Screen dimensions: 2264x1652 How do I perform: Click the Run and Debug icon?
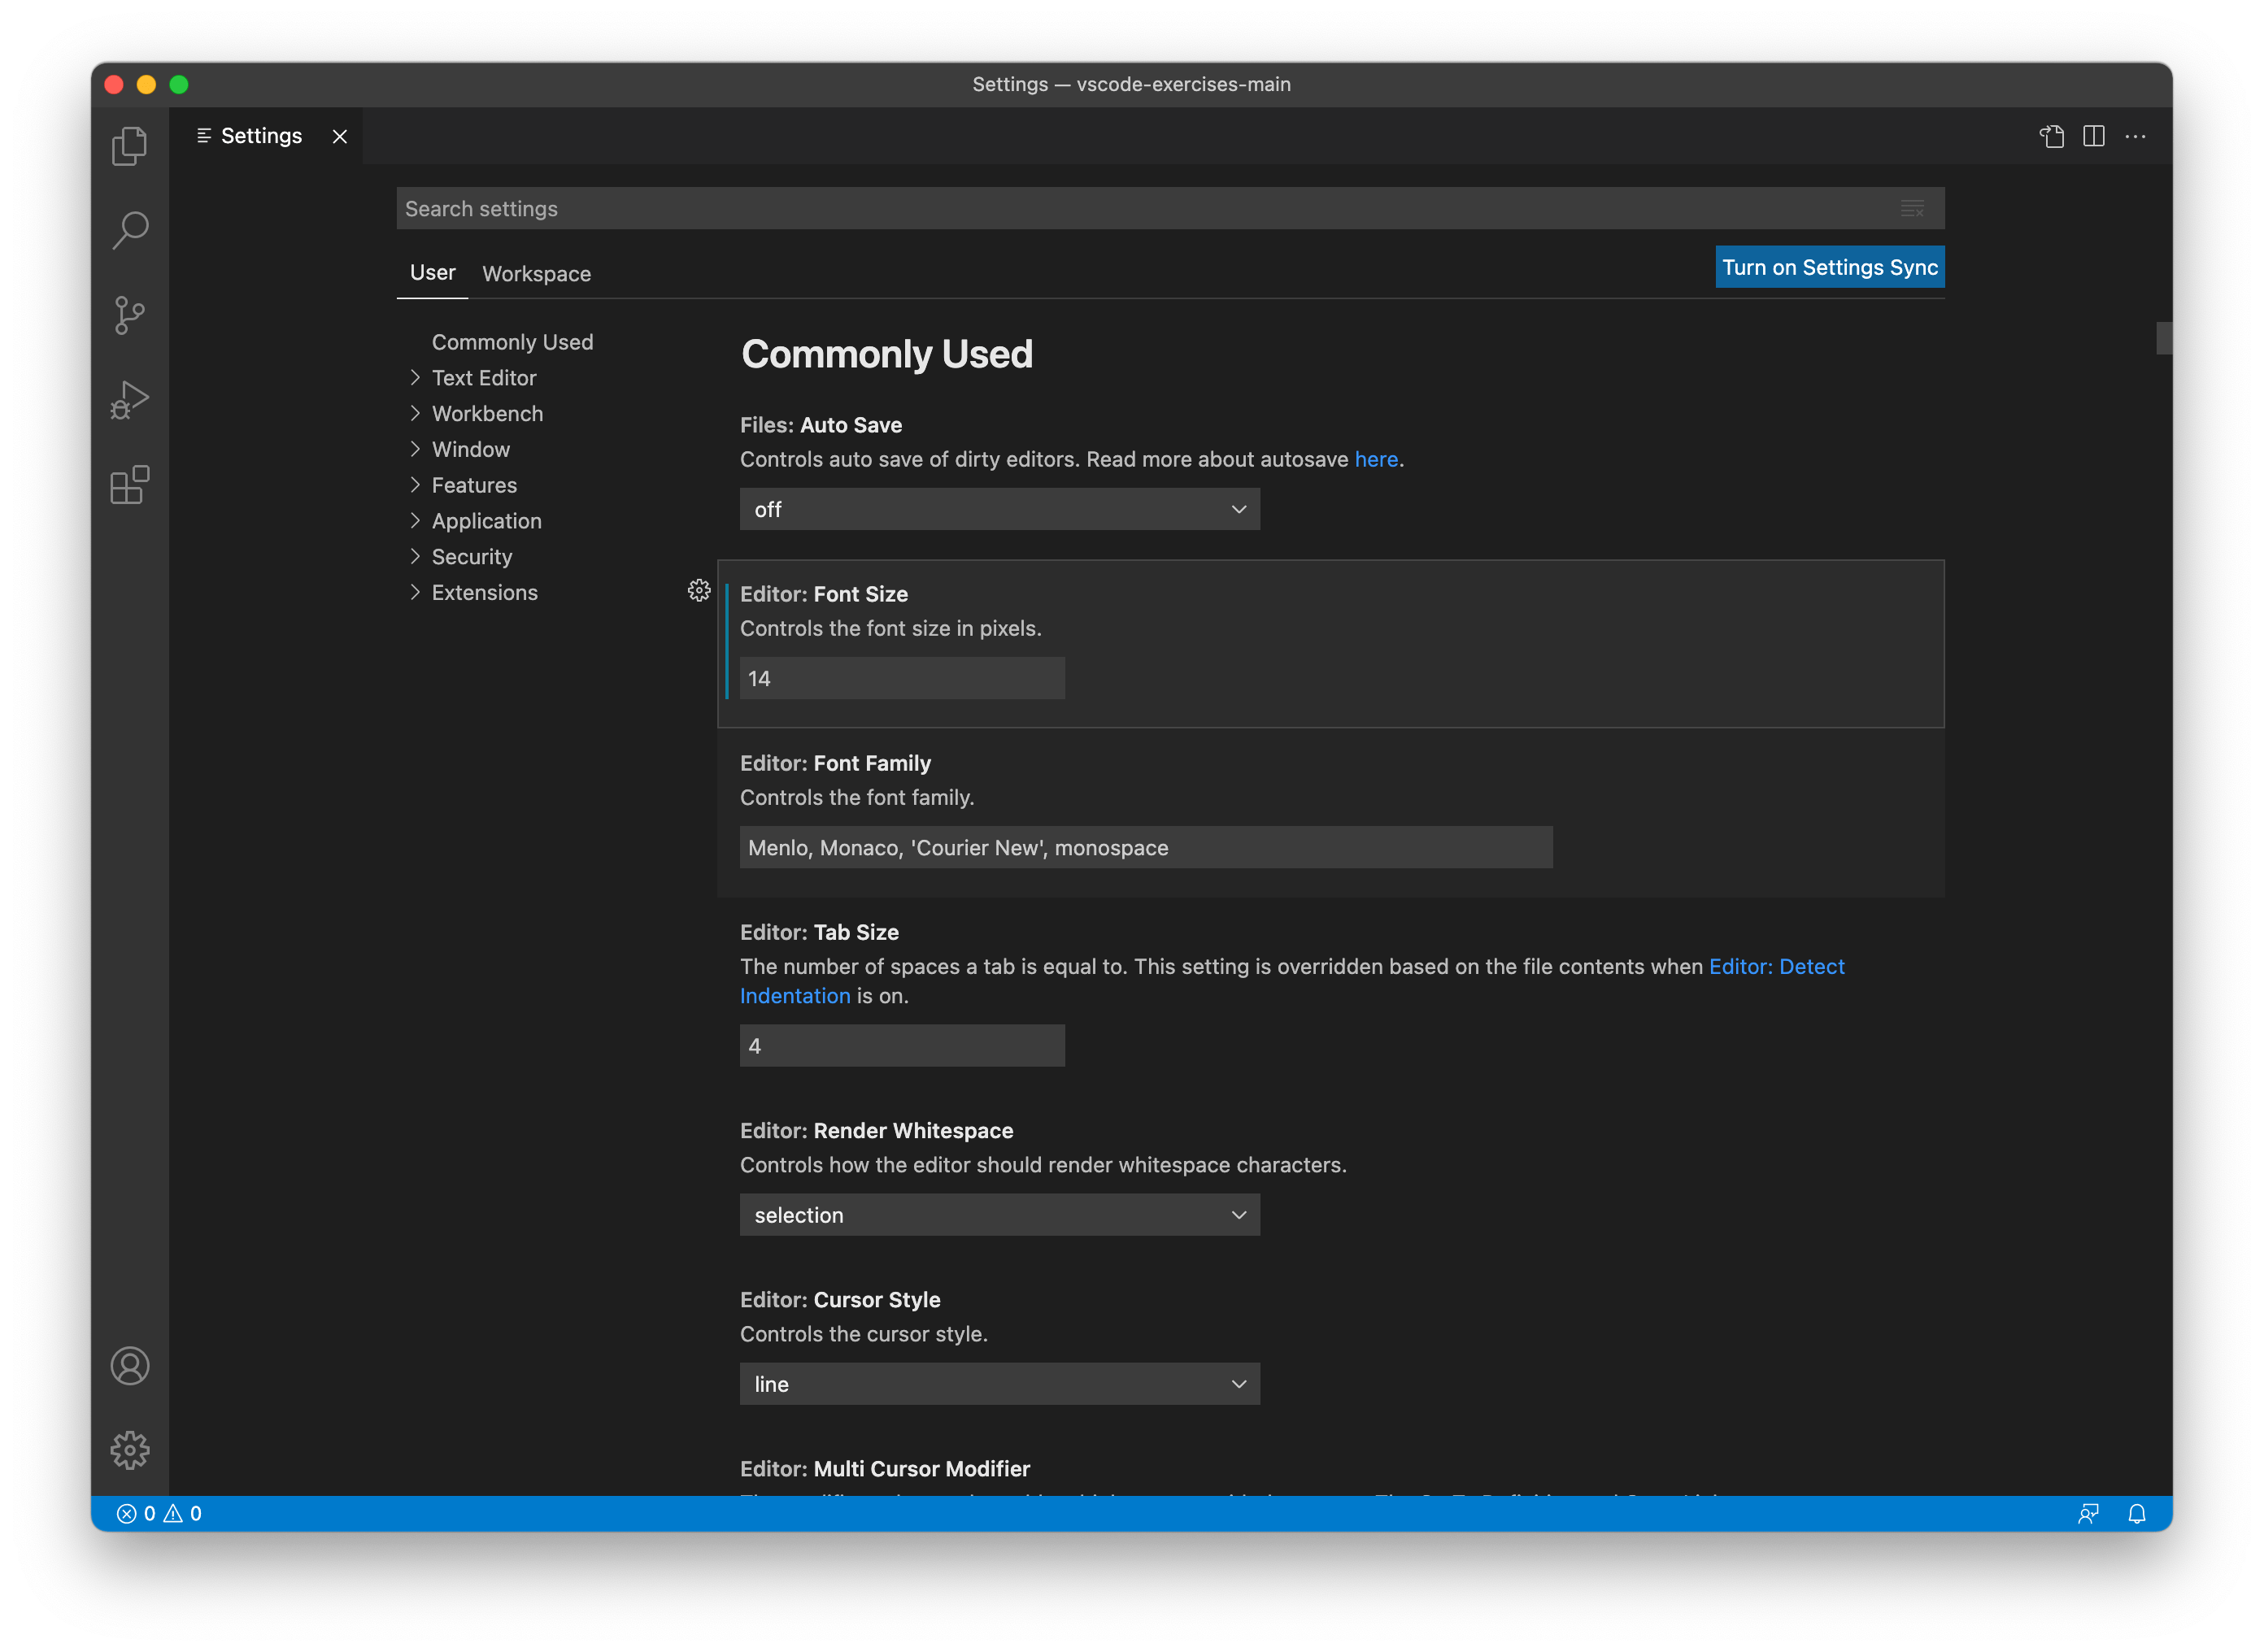coord(129,400)
